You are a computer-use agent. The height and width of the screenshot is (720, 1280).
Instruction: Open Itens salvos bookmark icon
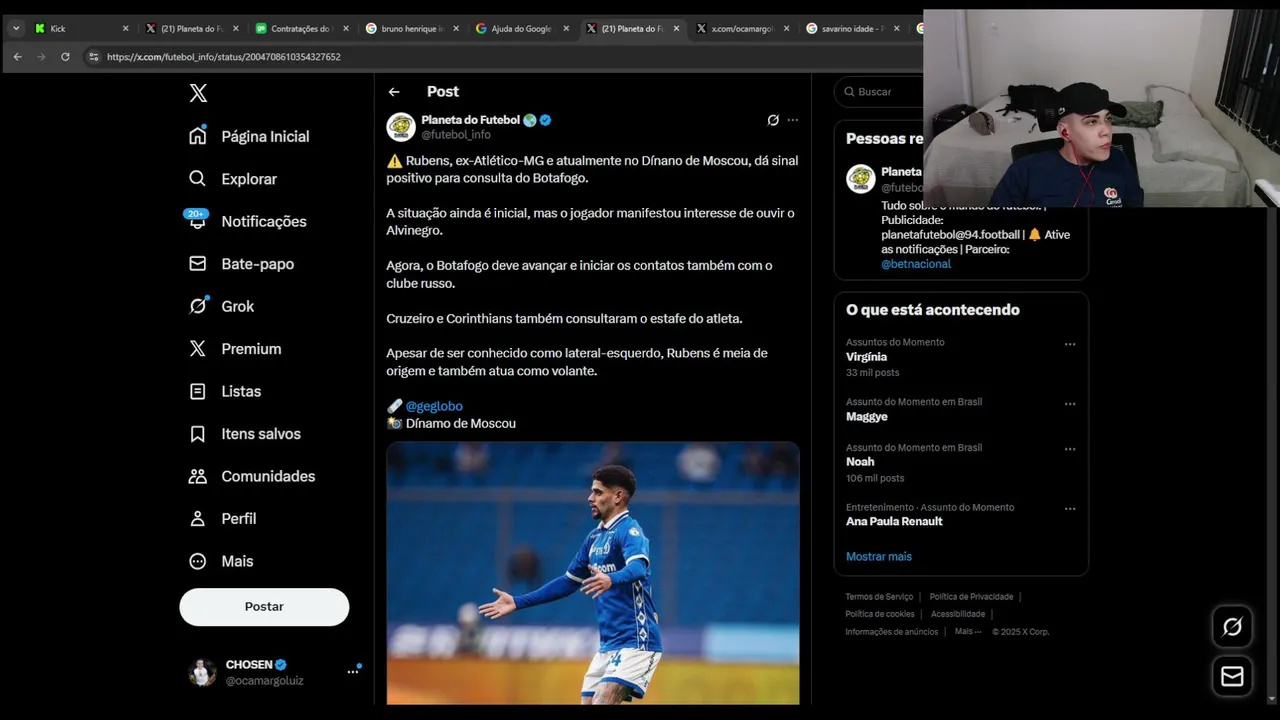[198, 433]
